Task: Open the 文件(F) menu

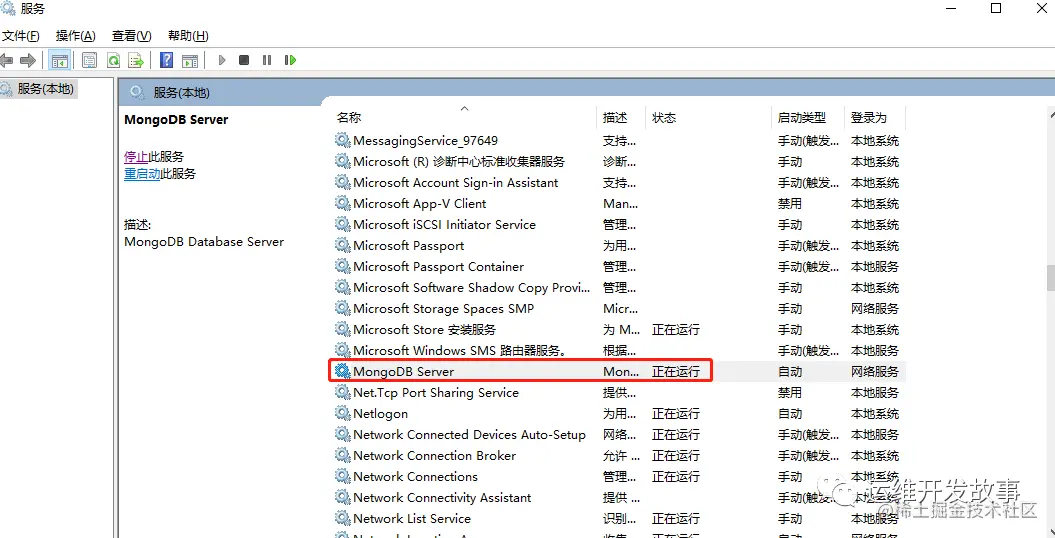Action: [x=20, y=36]
